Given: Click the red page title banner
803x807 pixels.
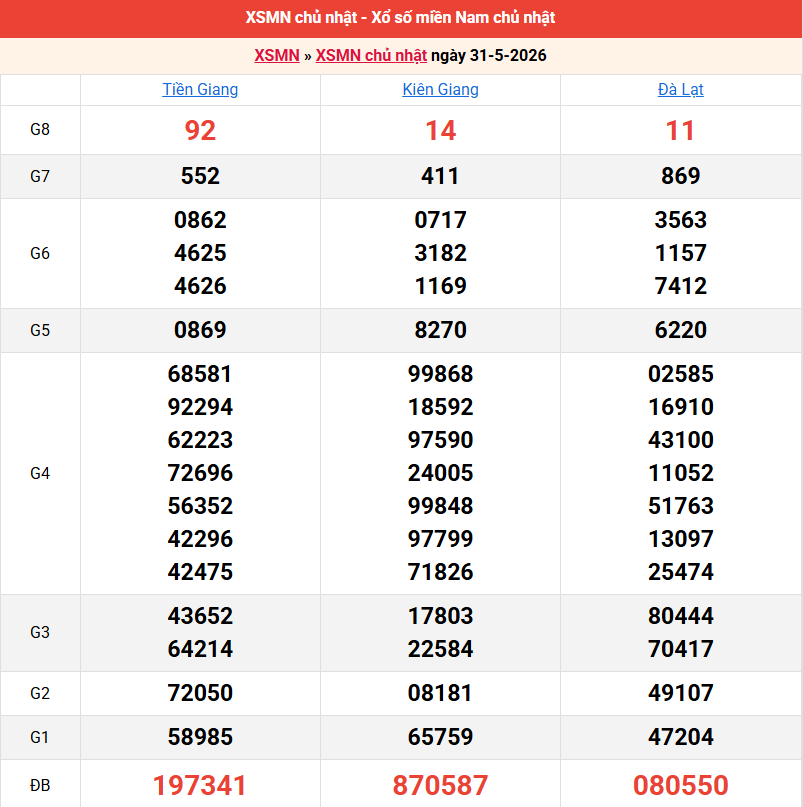Looking at the screenshot, I should pos(401,18).
